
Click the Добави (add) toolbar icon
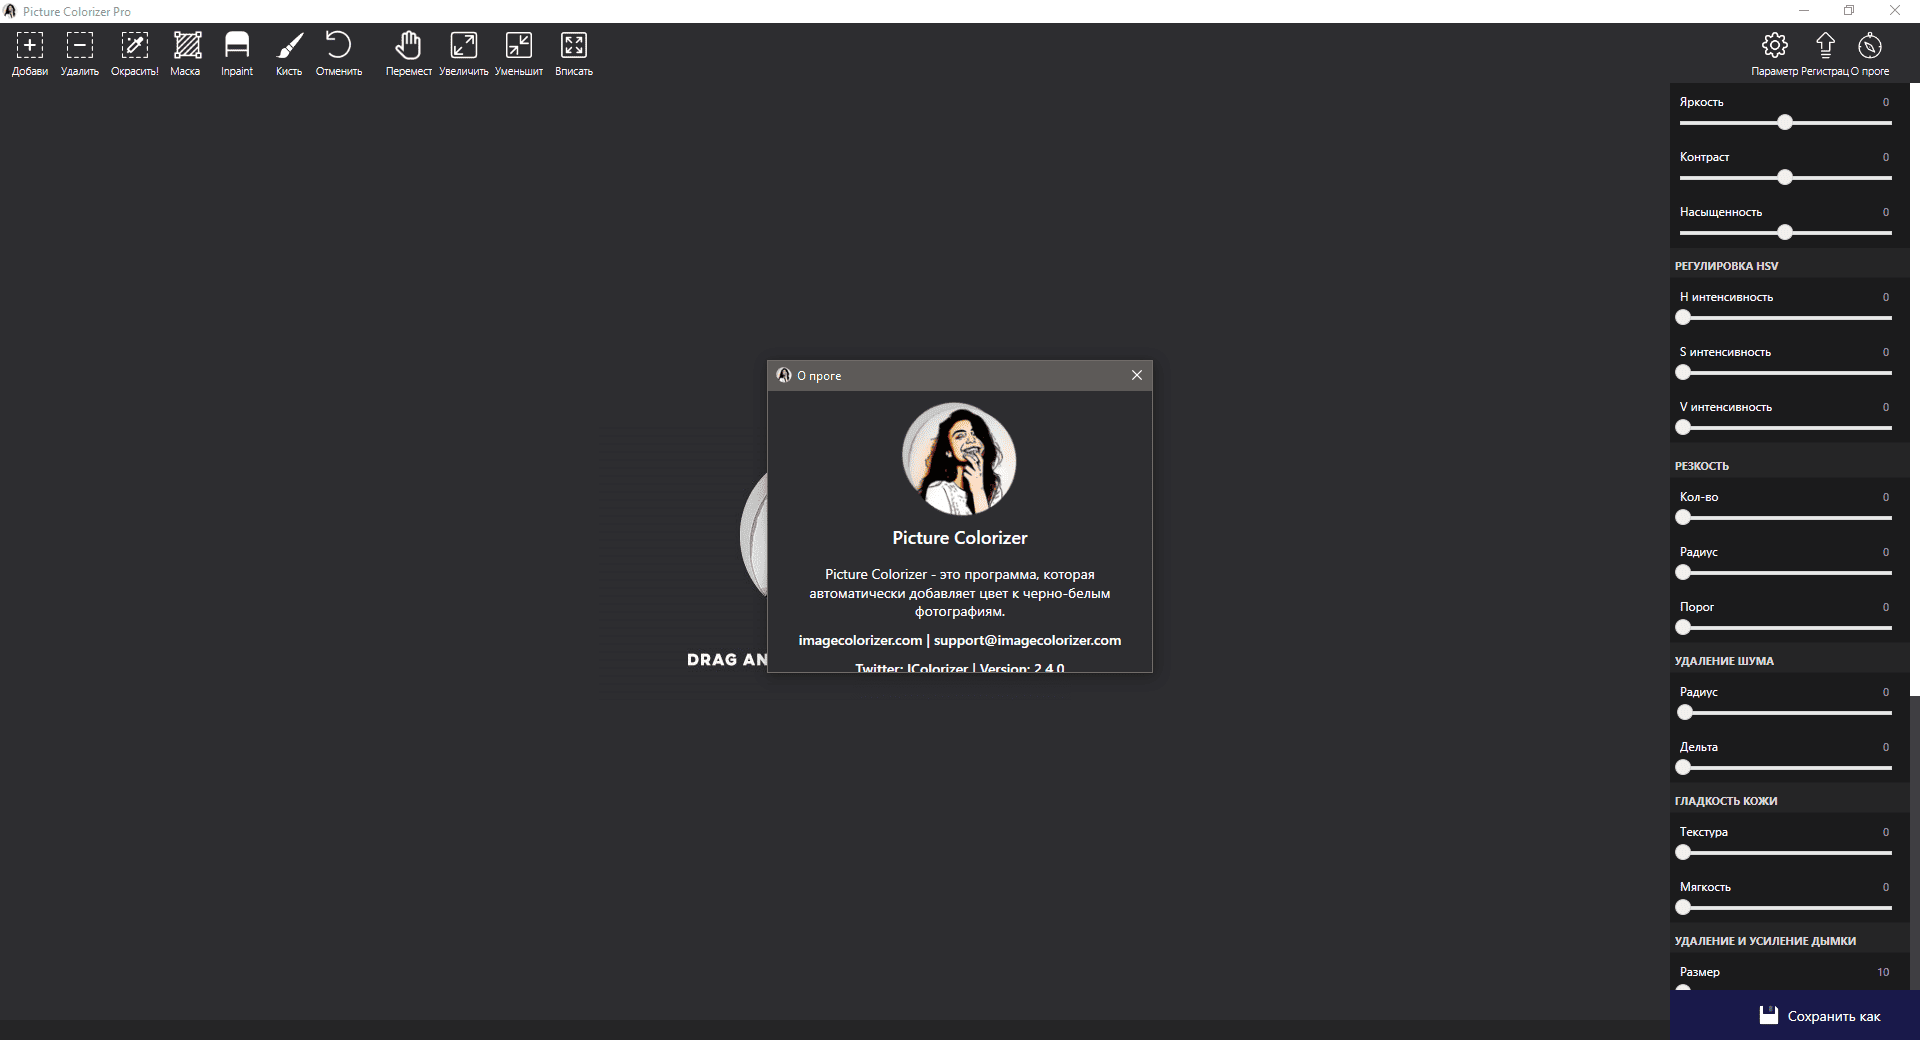click(30, 46)
